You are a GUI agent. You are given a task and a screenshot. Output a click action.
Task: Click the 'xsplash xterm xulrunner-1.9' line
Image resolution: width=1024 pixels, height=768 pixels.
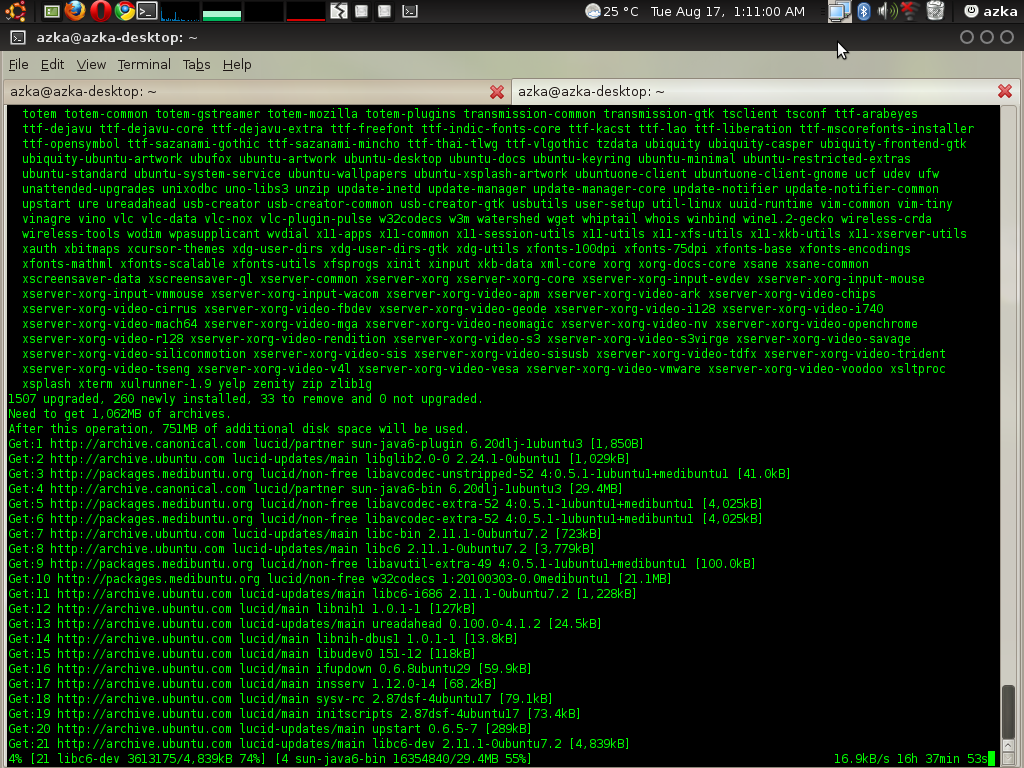197,384
